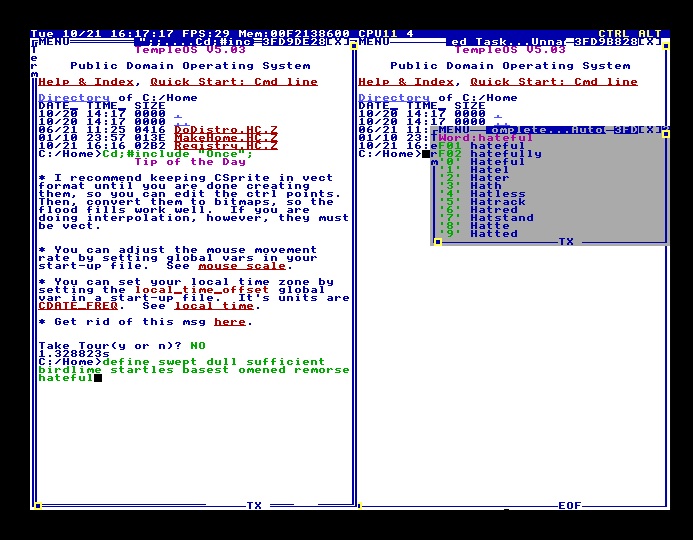
Task: Click the EOF marker on right window bottom border
Action: (x=570, y=505)
